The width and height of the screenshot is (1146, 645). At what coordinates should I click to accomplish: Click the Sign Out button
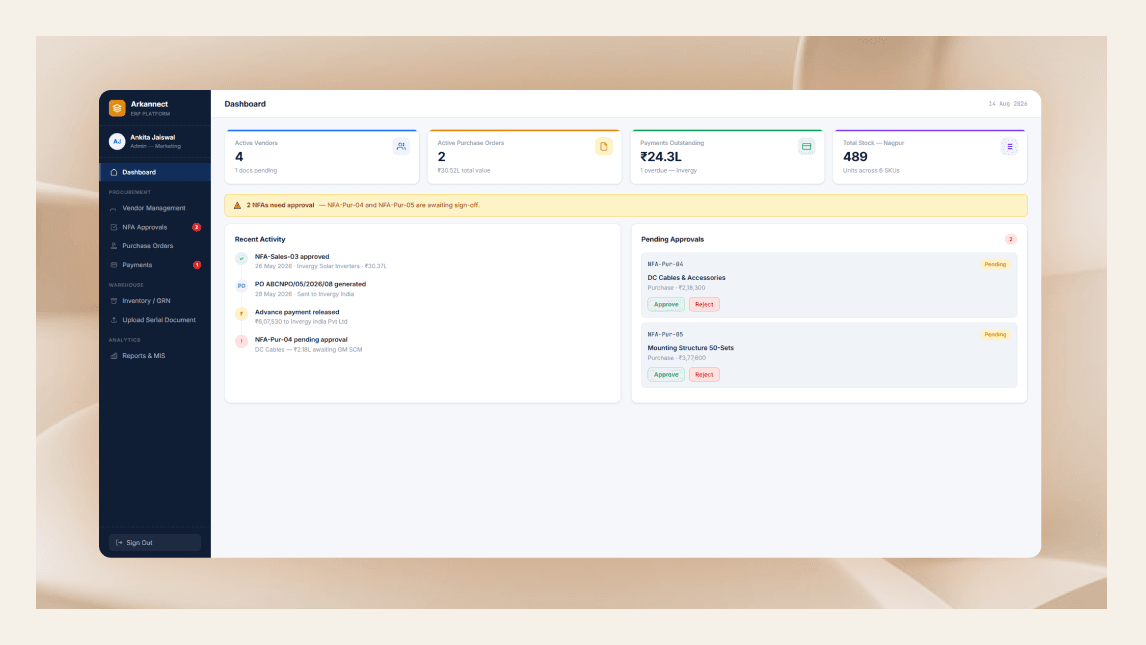click(x=155, y=543)
